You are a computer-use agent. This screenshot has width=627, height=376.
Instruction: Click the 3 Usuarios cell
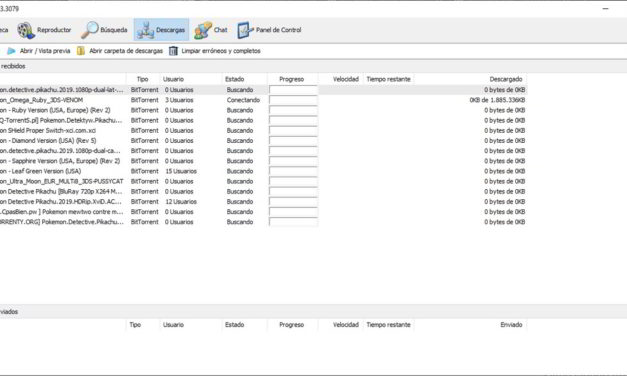pyautogui.click(x=179, y=100)
